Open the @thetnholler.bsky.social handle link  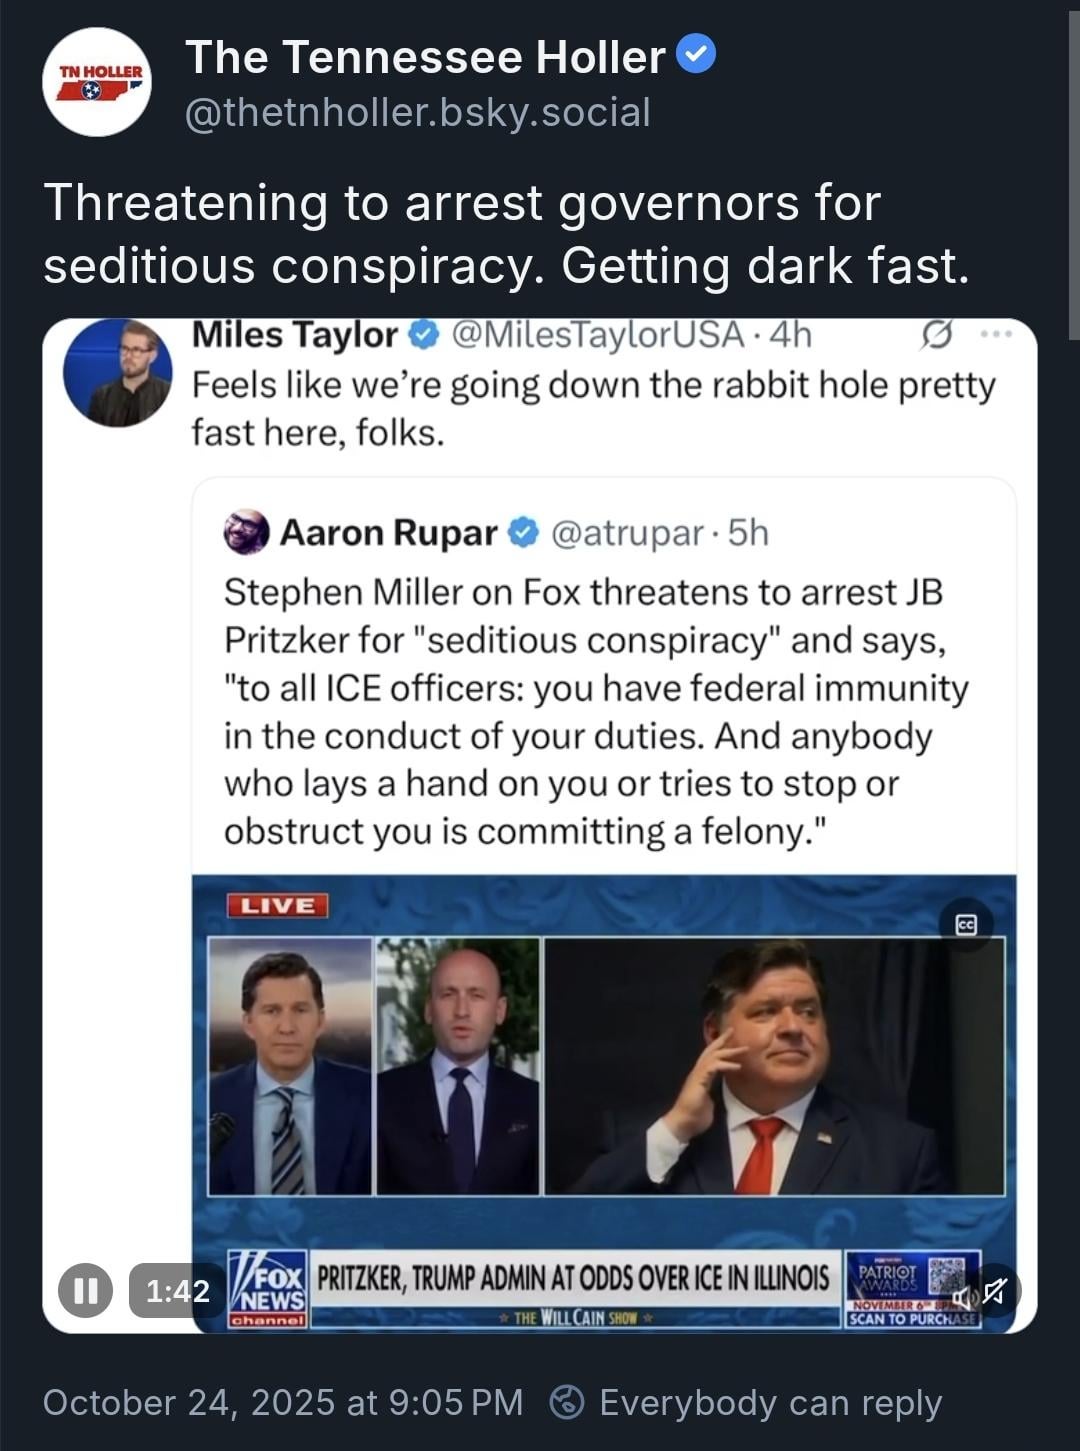418,112
